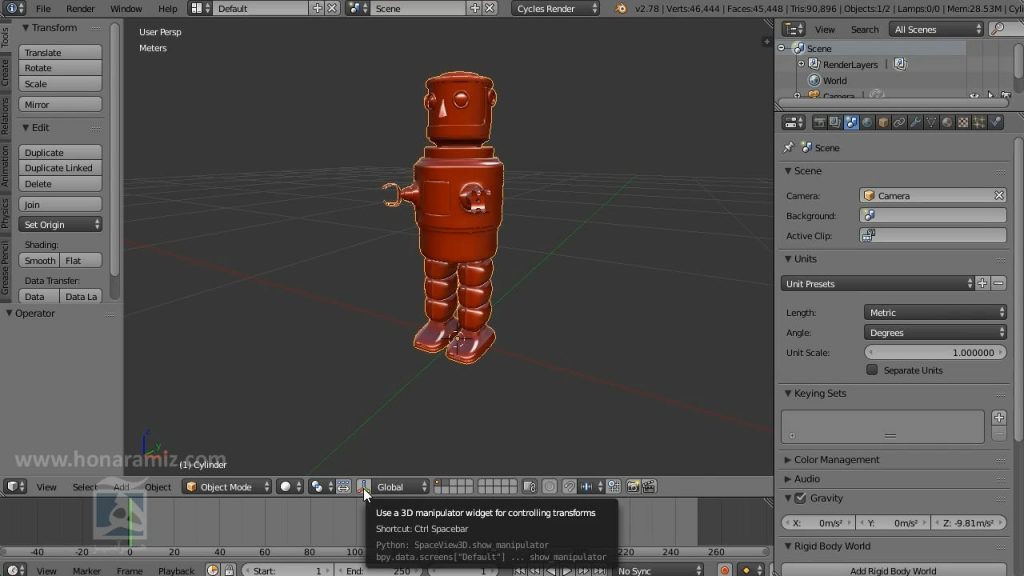Open the Object properties tab cube icon

(x=883, y=122)
